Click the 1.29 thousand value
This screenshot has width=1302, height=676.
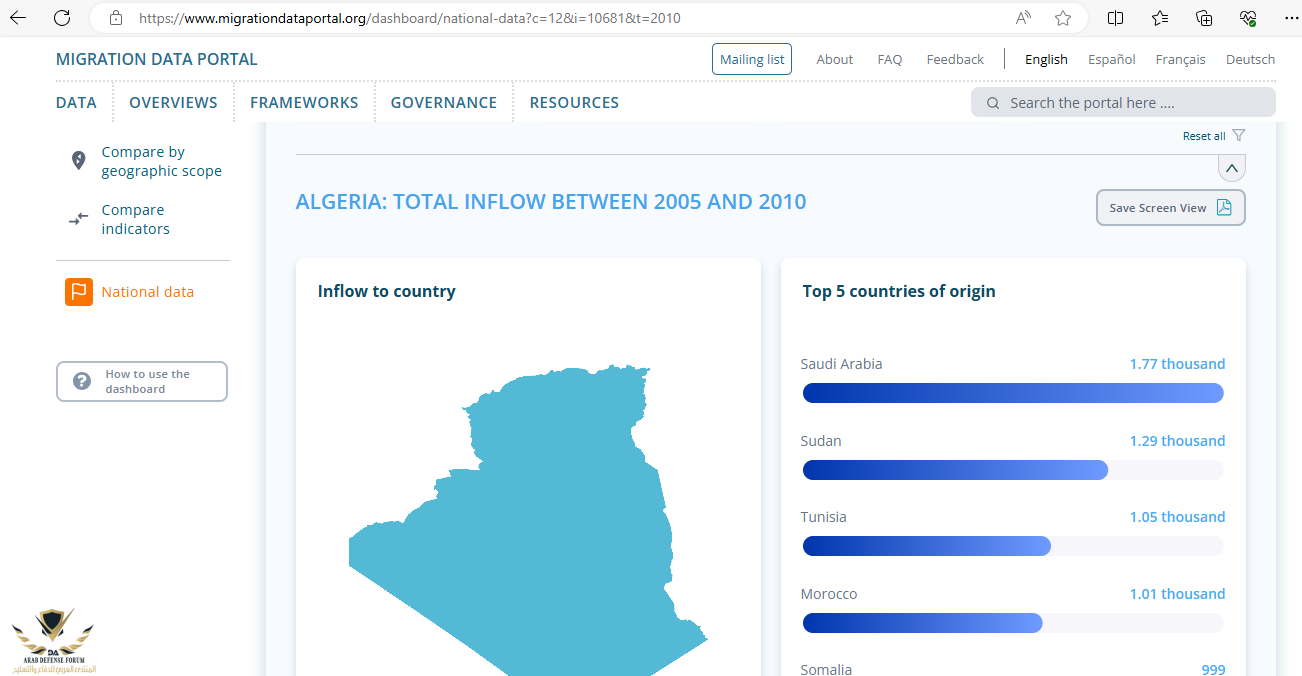(x=1177, y=441)
